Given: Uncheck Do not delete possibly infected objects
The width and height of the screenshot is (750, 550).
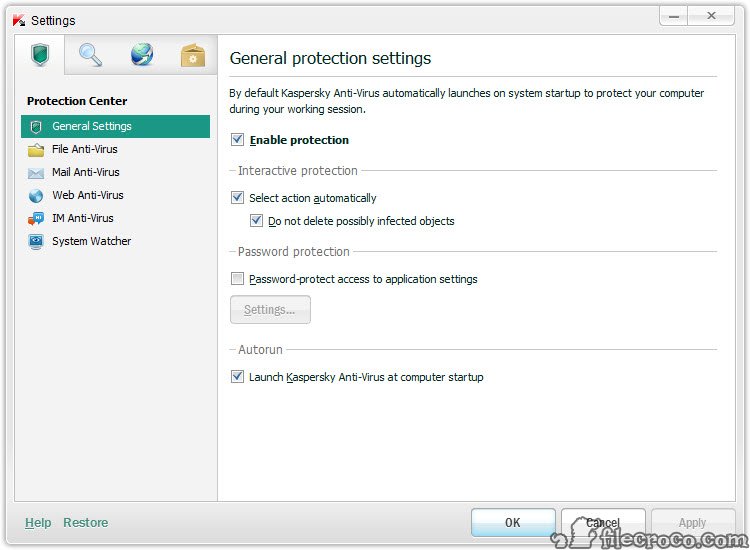Looking at the screenshot, I should click(256, 220).
